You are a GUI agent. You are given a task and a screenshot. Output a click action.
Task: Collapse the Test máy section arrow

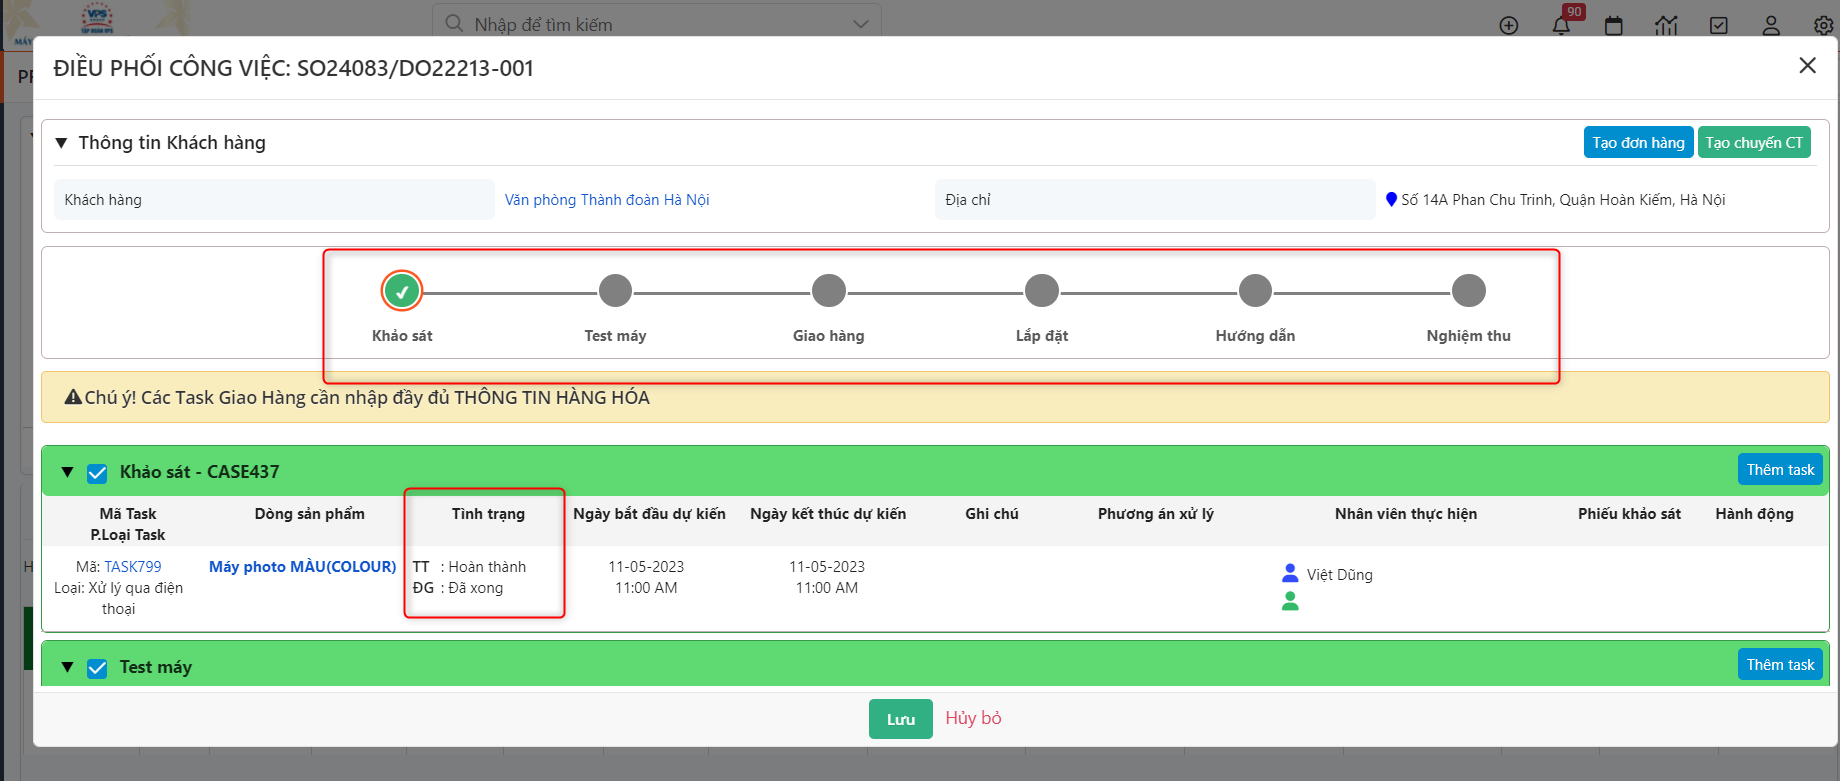[x=67, y=667]
